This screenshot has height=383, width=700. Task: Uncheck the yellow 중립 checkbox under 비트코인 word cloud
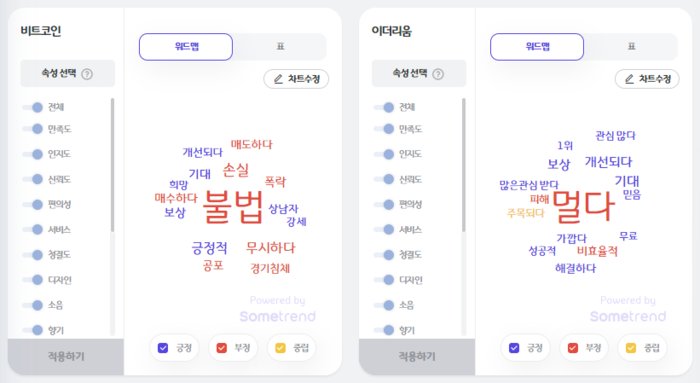point(280,348)
